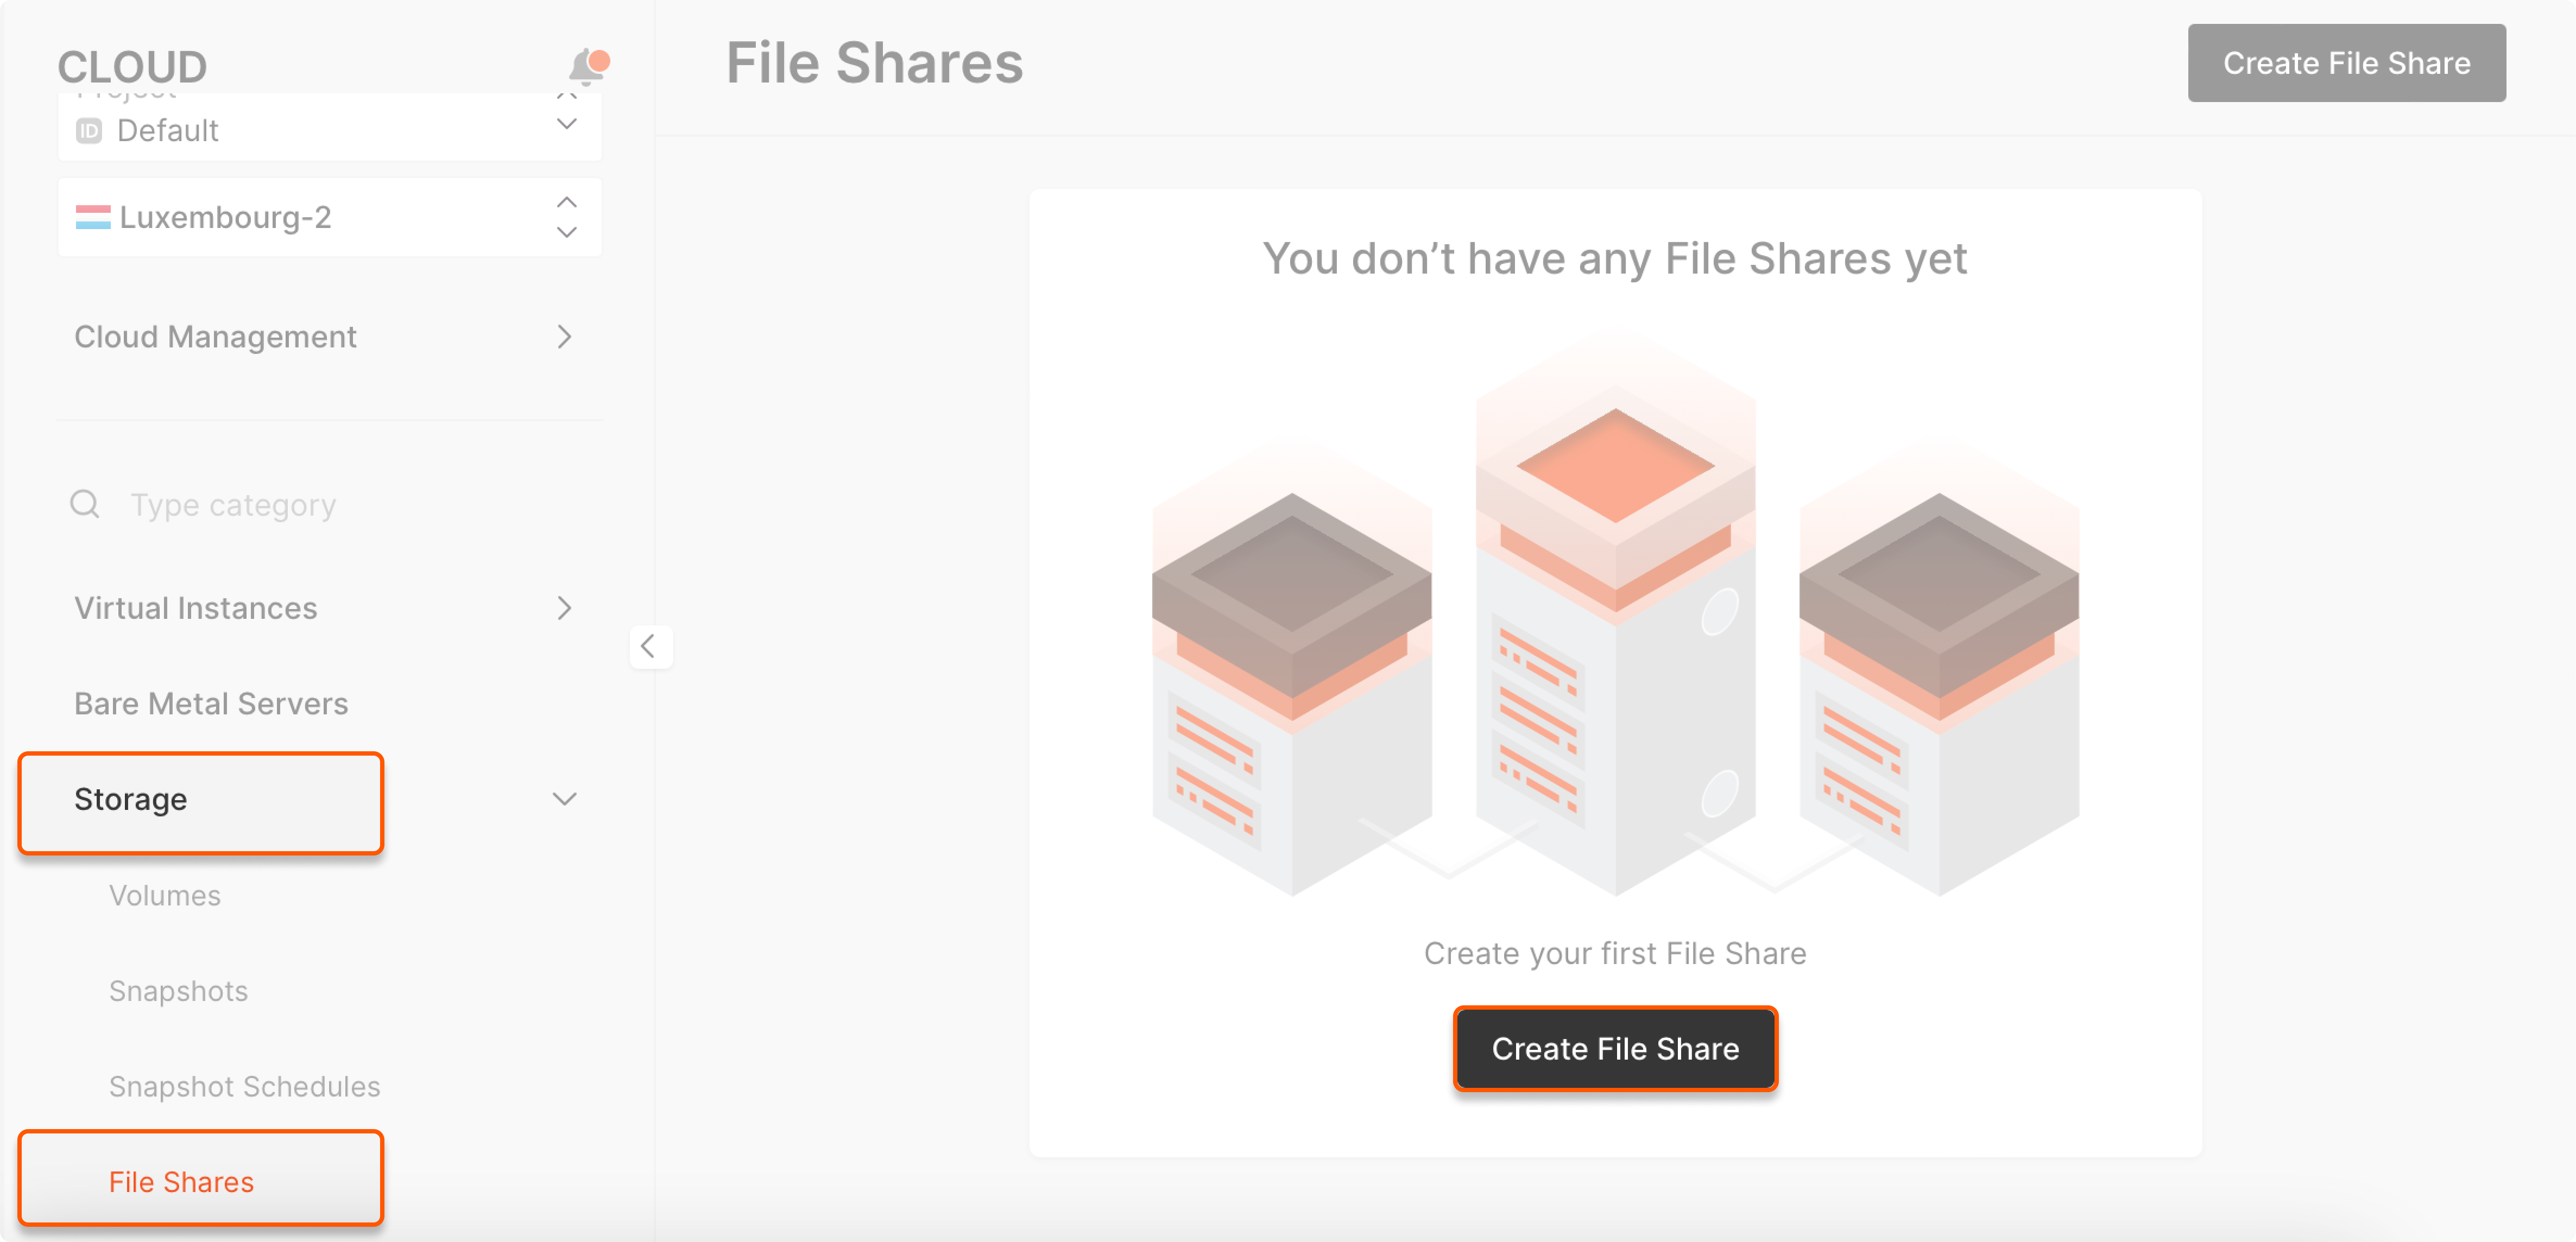The width and height of the screenshot is (2576, 1242).
Task: Collapse the Storage section chevron
Action: pyautogui.click(x=565, y=799)
